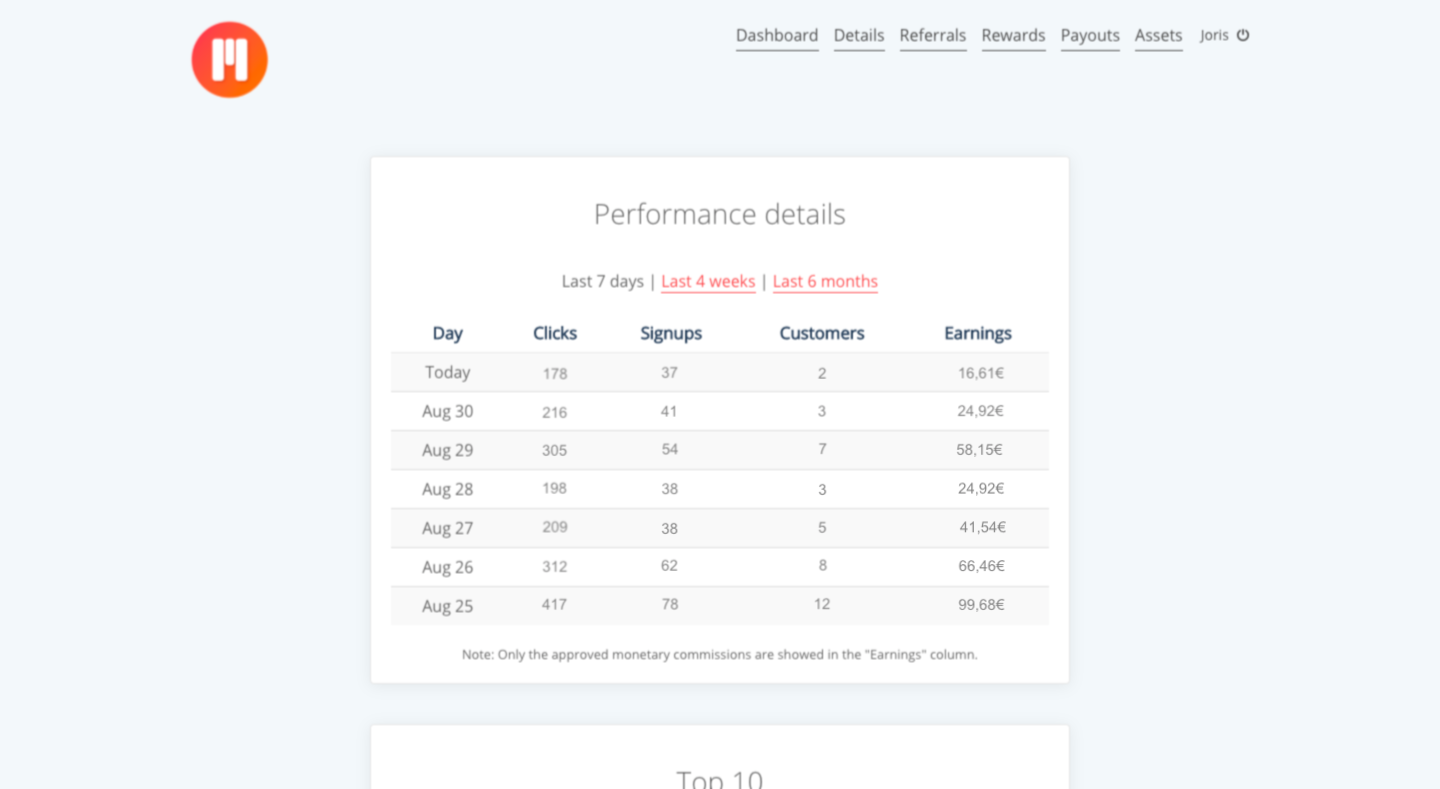Go to the Details nav item
Screen dimensions: 1440x789
(x=859, y=36)
